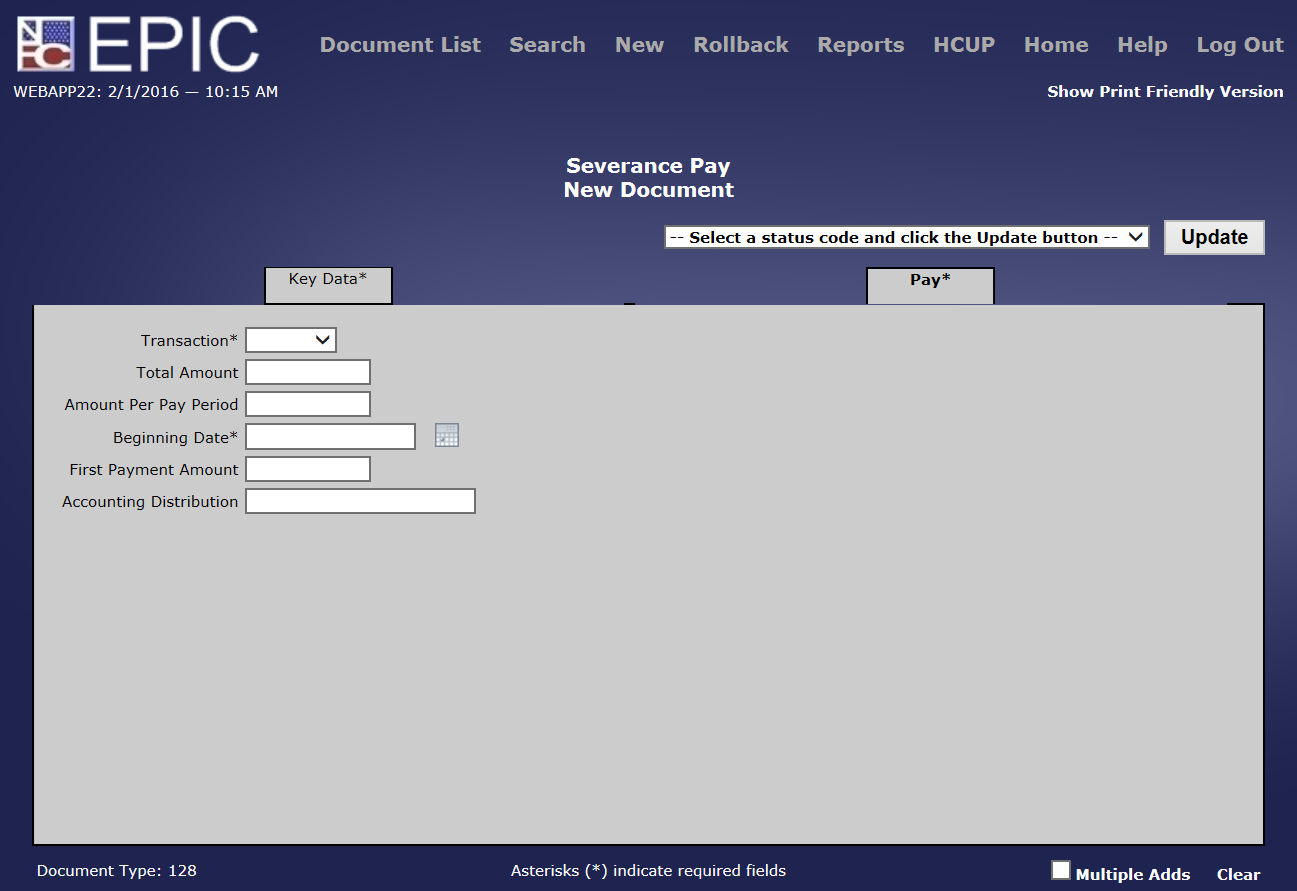Click the 'Asterisks (*) indicate required fields' note
This screenshot has height=891, width=1297.
648,870
